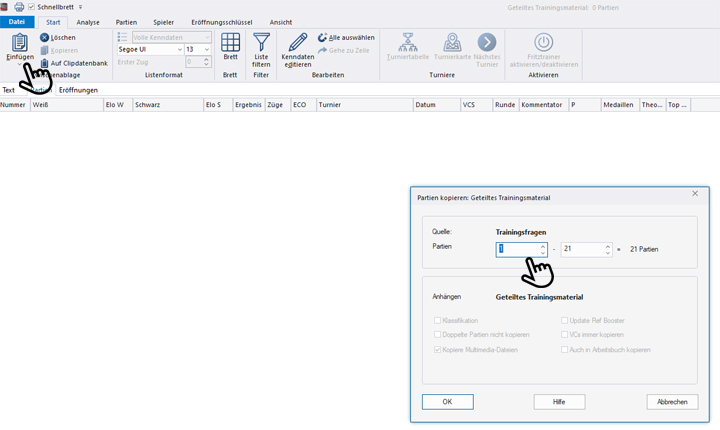Open Kenndaten editieren pencil icon

[x=297, y=43]
